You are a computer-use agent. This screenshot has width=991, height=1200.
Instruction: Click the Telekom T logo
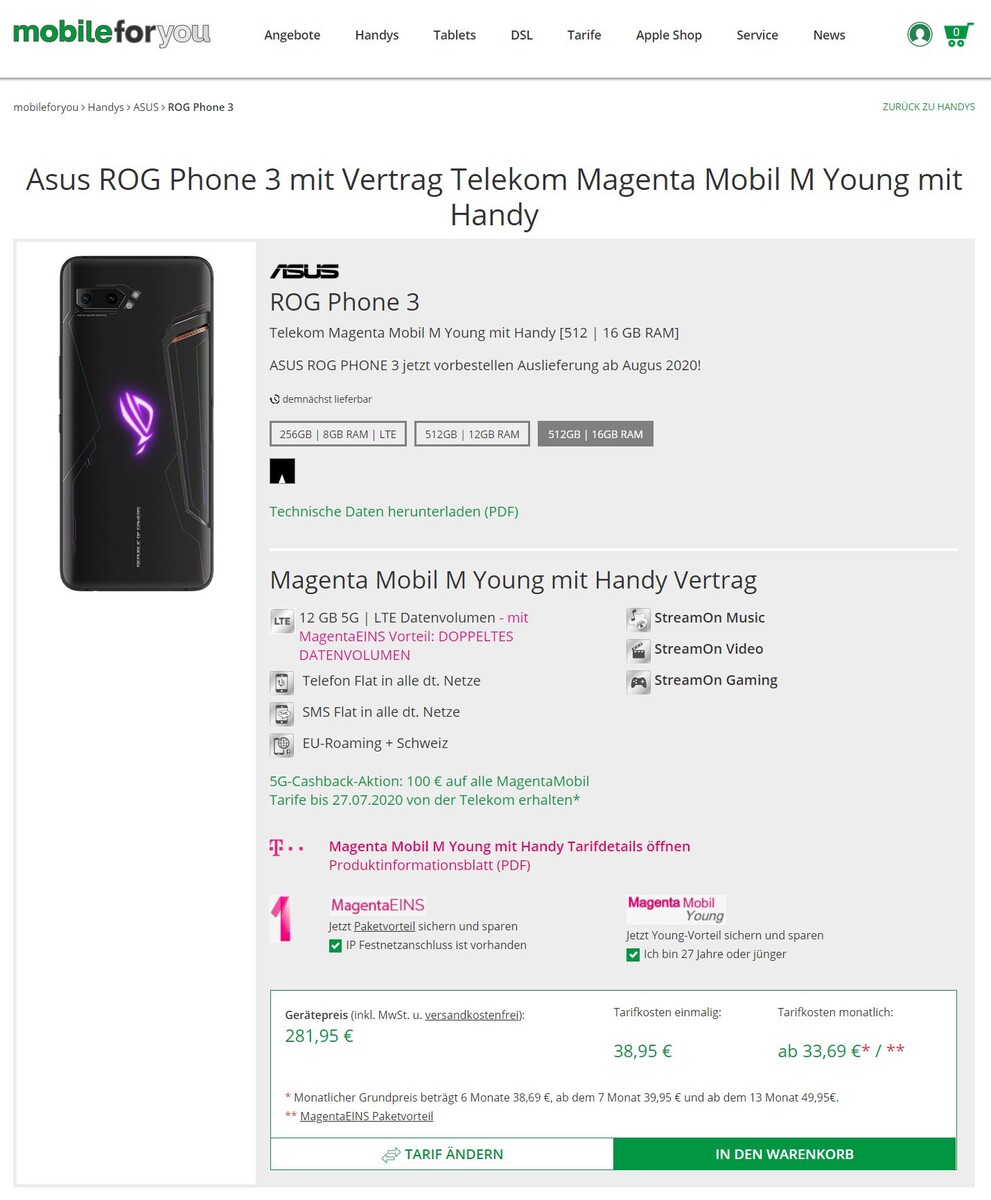point(287,848)
